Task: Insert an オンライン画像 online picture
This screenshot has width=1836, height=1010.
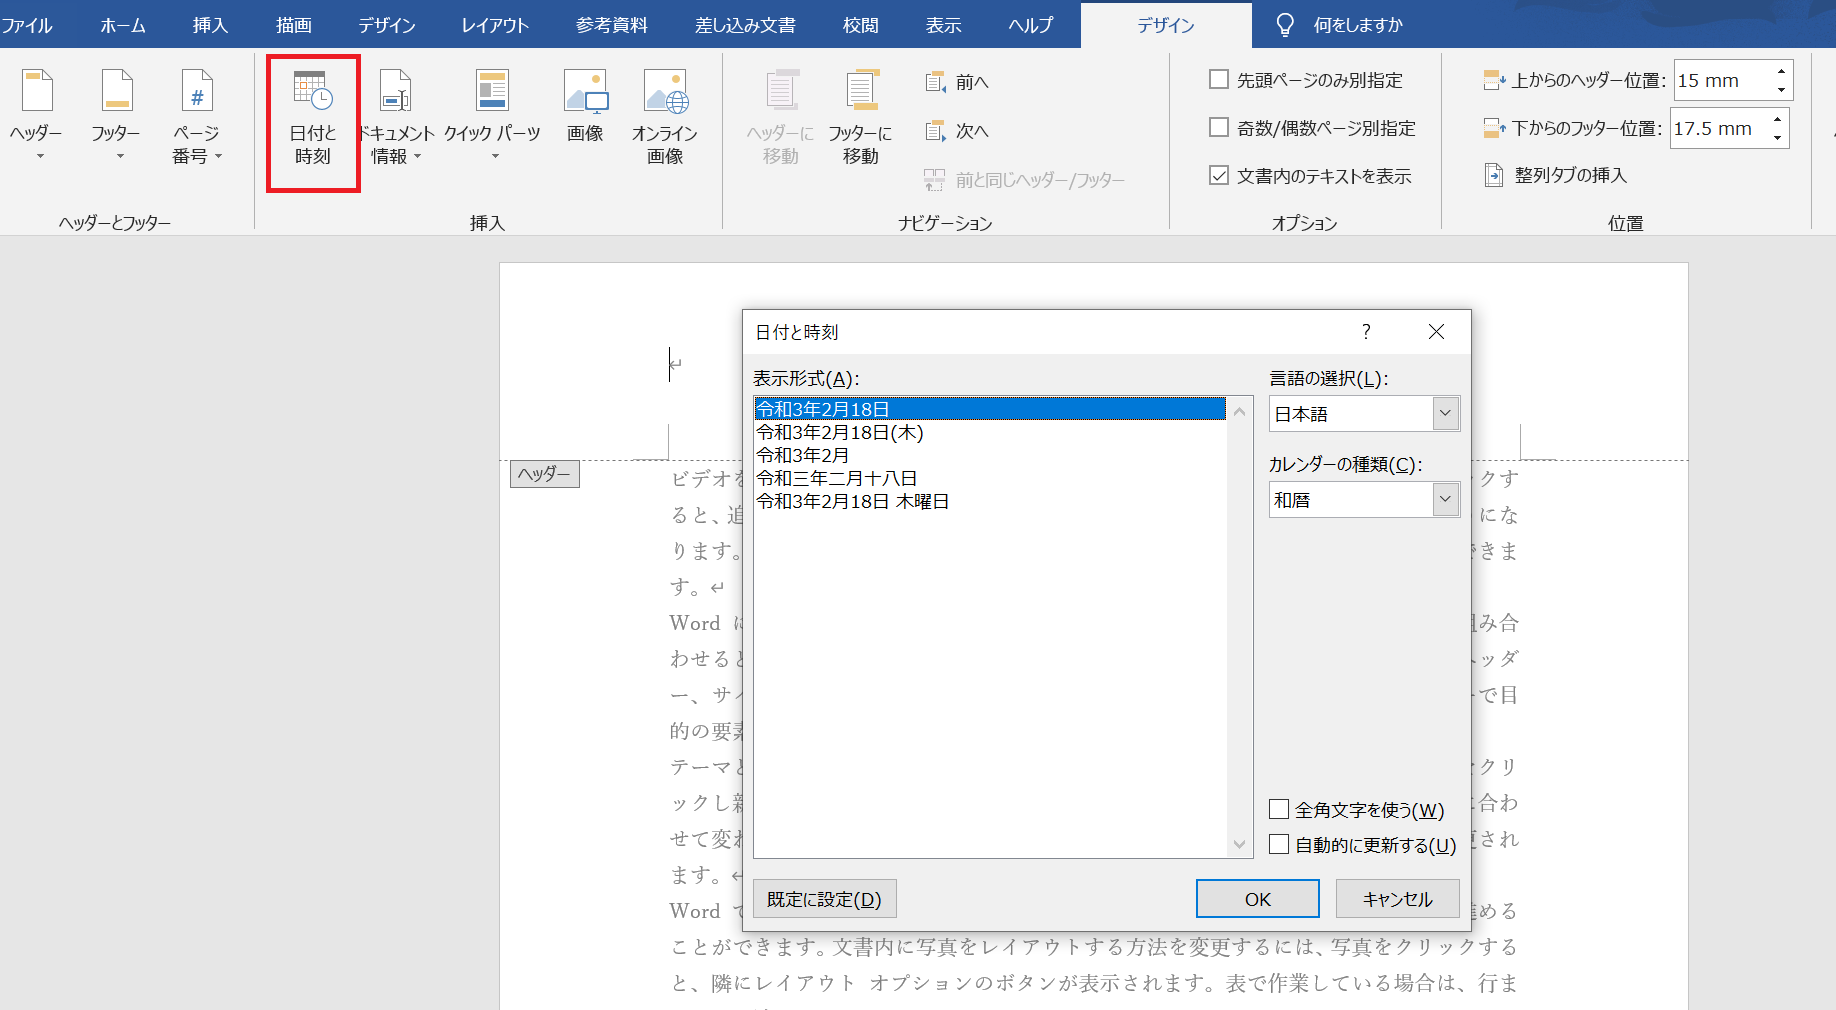Action: pyautogui.click(x=665, y=116)
